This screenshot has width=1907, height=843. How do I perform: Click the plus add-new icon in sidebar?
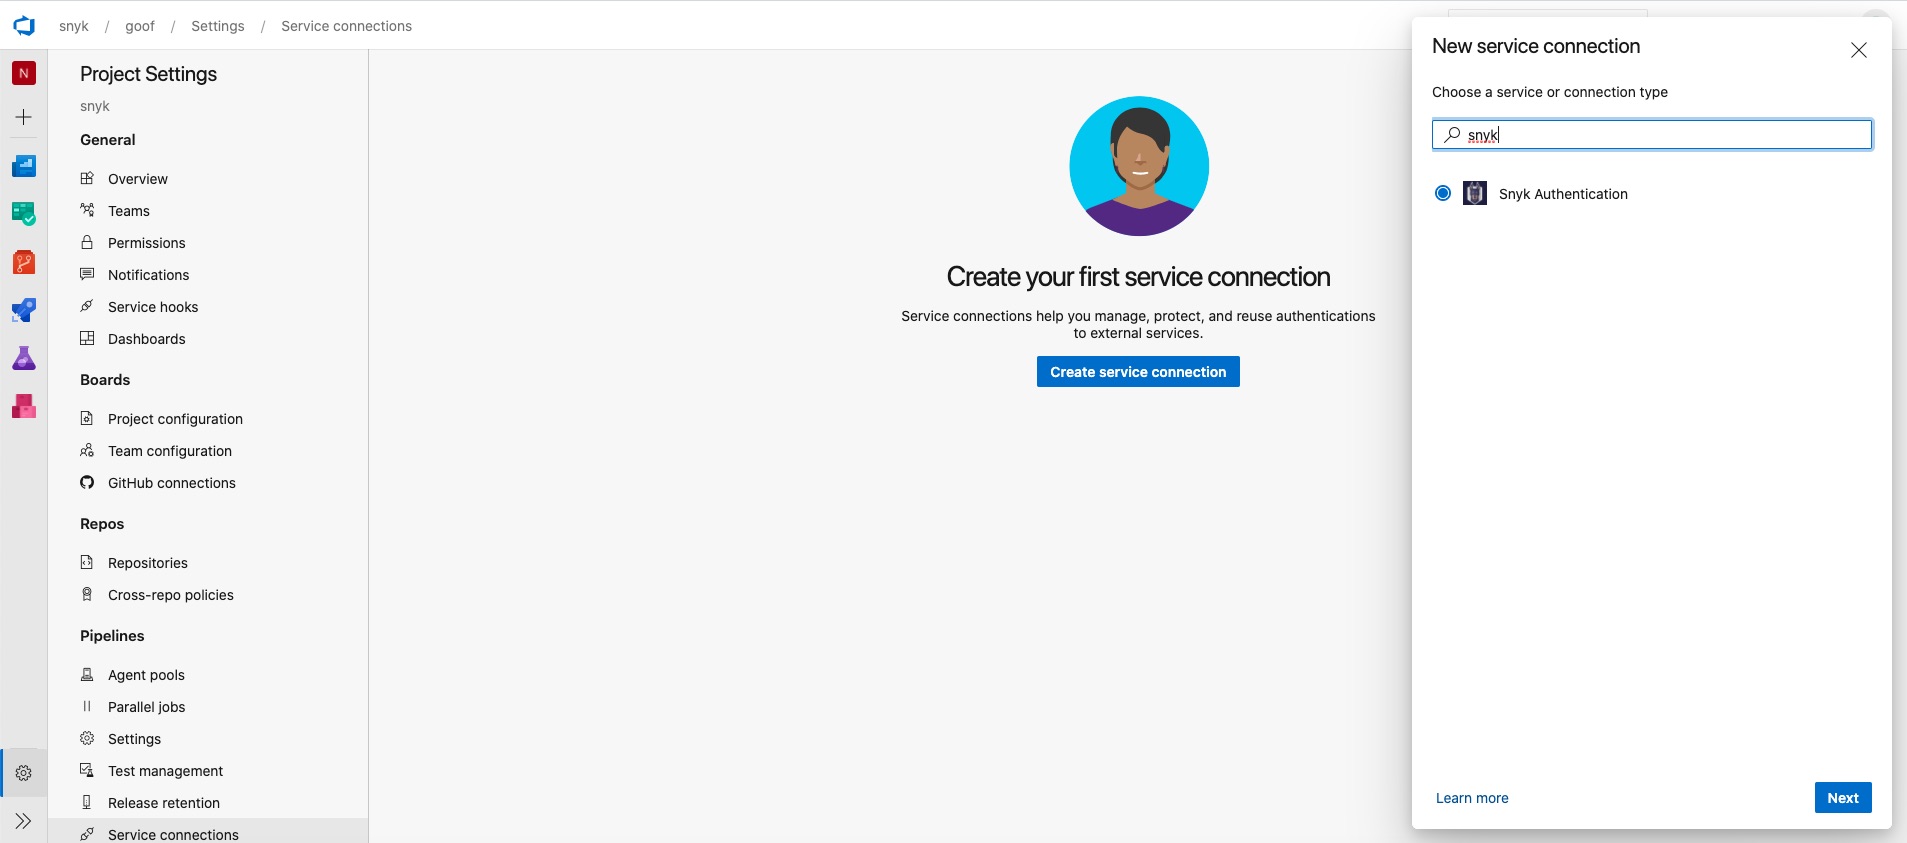click(x=24, y=117)
